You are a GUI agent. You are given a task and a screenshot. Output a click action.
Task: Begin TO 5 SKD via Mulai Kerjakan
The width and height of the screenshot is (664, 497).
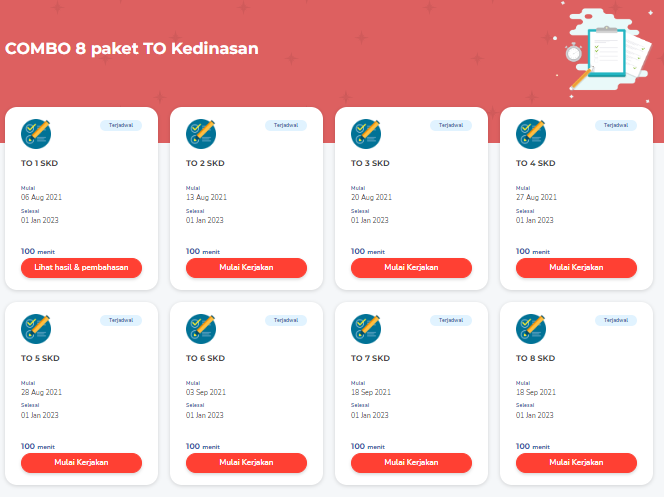[x=81, y=462]
